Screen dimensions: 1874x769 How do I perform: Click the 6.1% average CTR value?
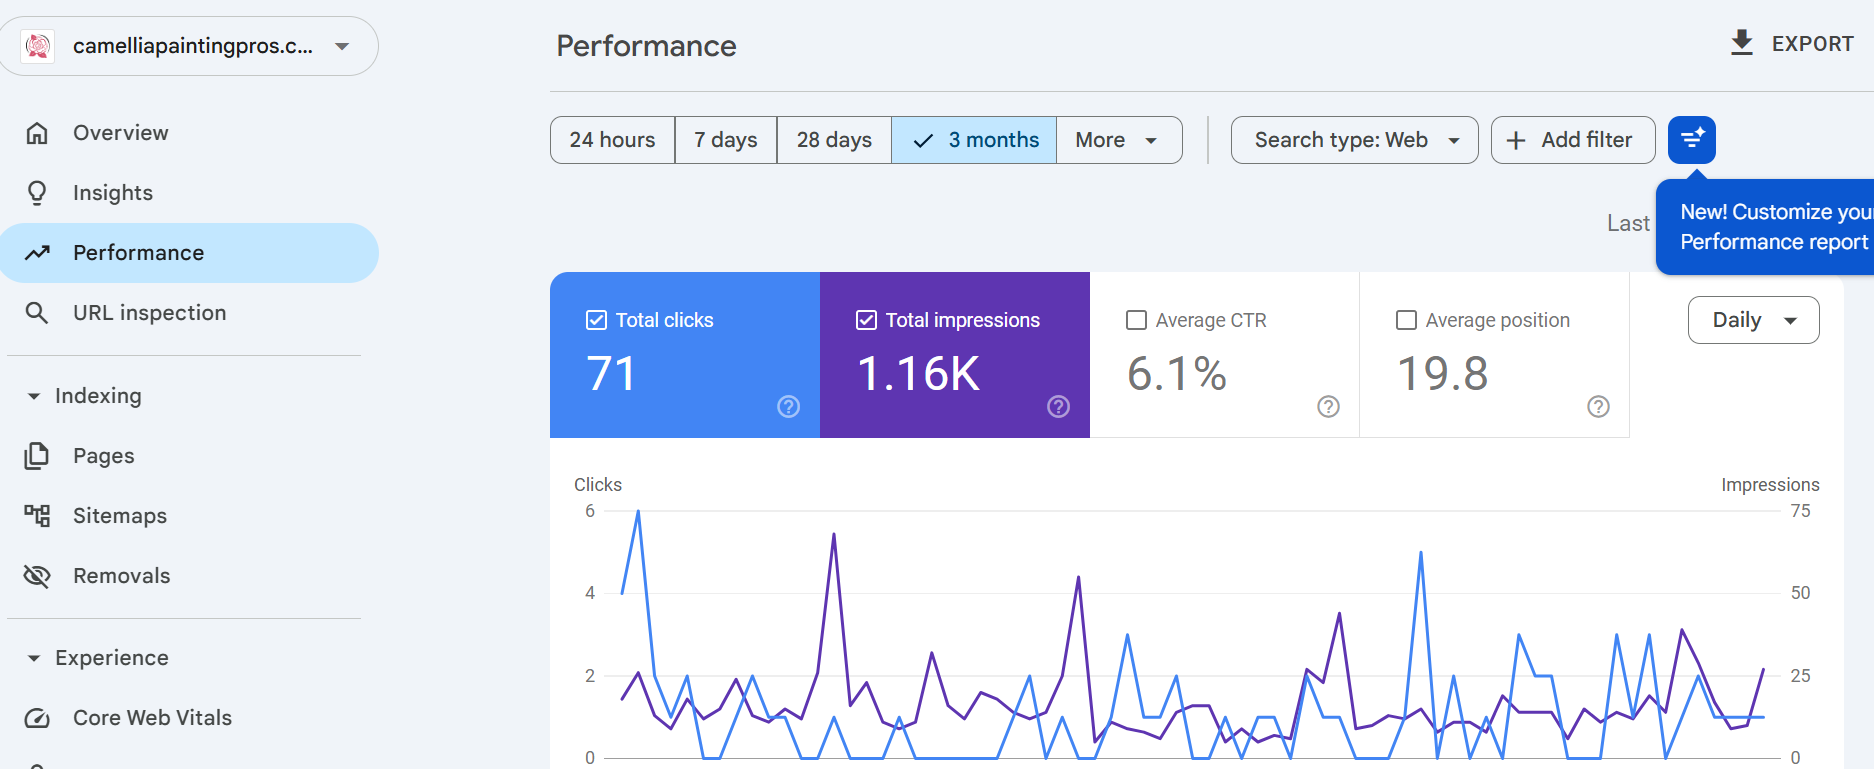coord(1177,374)
